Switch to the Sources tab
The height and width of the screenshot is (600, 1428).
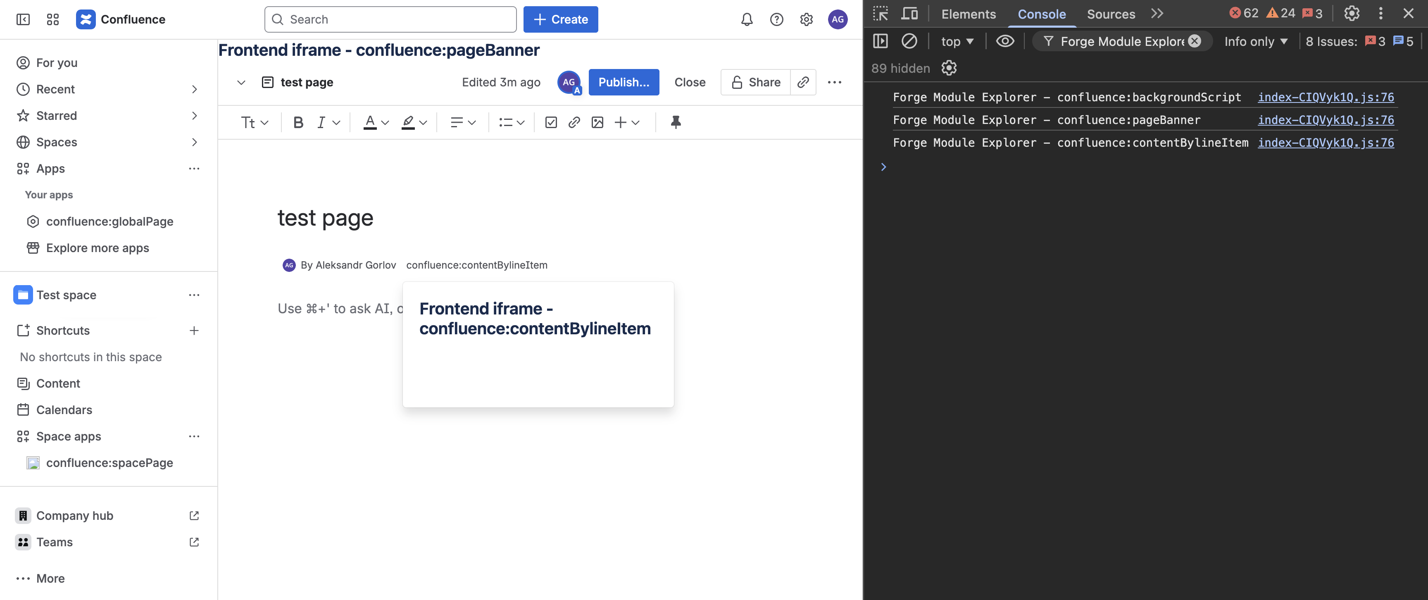(x=1110, y=14)
